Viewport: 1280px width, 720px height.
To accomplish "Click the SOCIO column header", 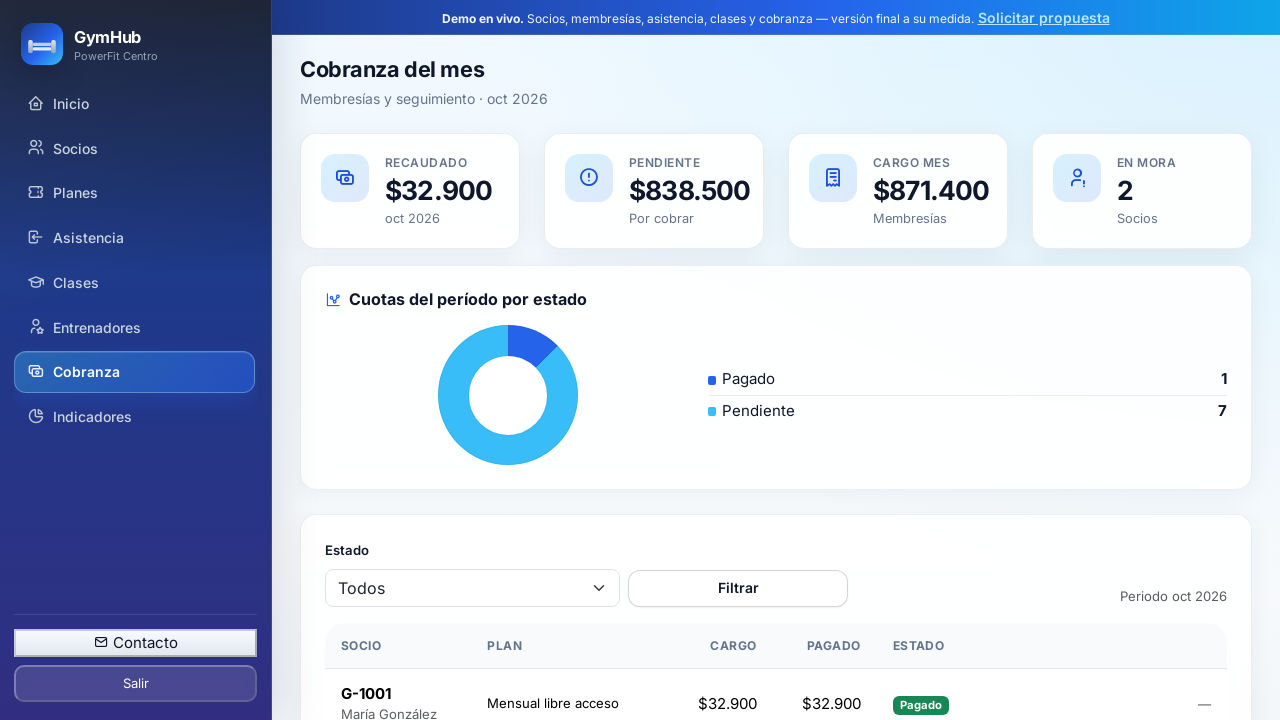I will click(x=361, y=646).
